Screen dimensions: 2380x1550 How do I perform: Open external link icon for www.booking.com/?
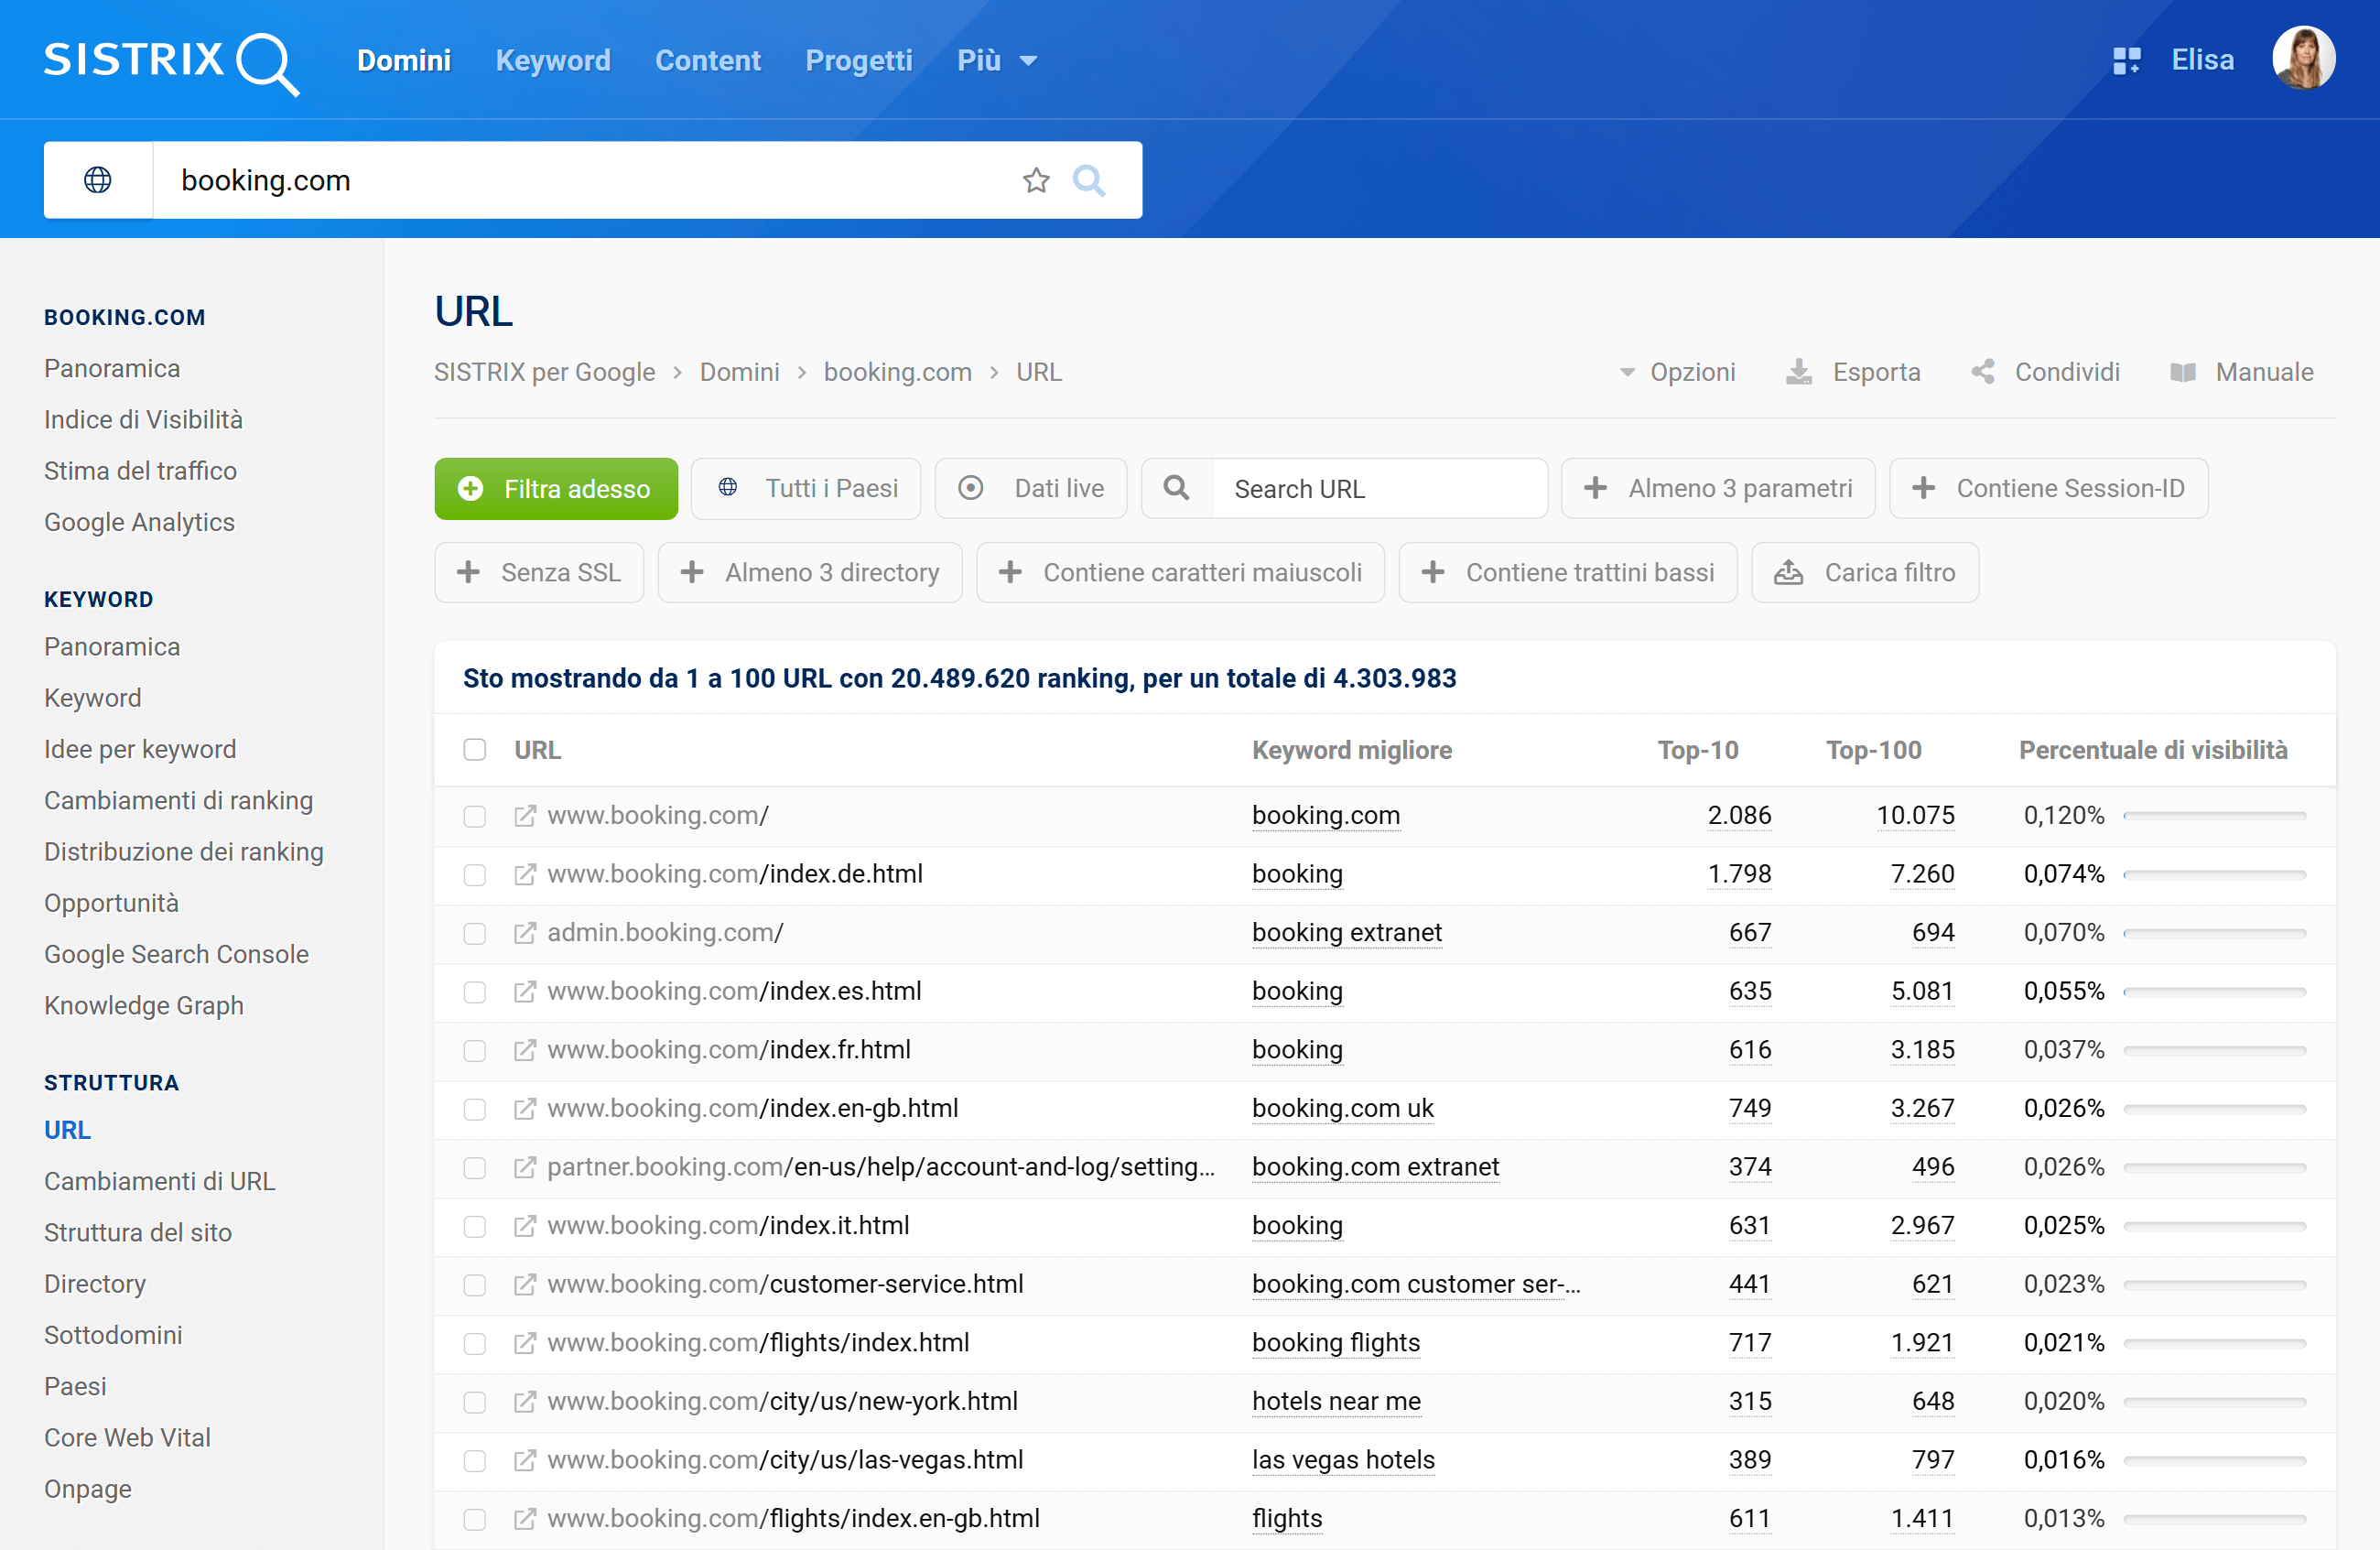pos(525,816)
